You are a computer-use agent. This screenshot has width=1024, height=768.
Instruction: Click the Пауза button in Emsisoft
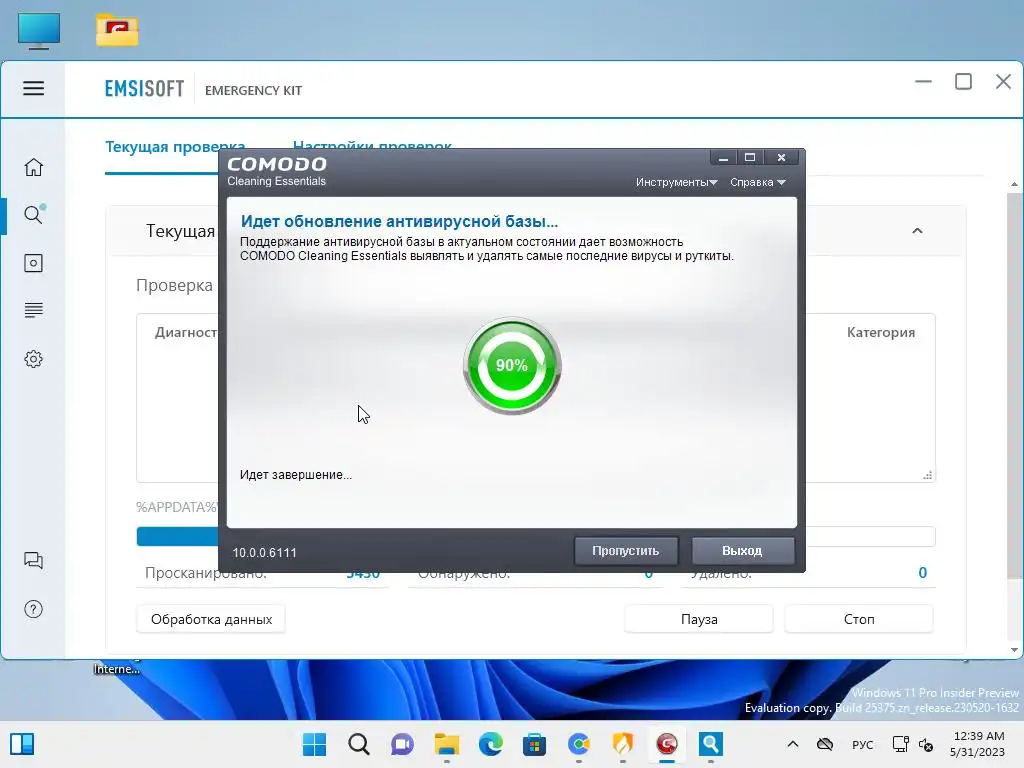pos(699,619)
